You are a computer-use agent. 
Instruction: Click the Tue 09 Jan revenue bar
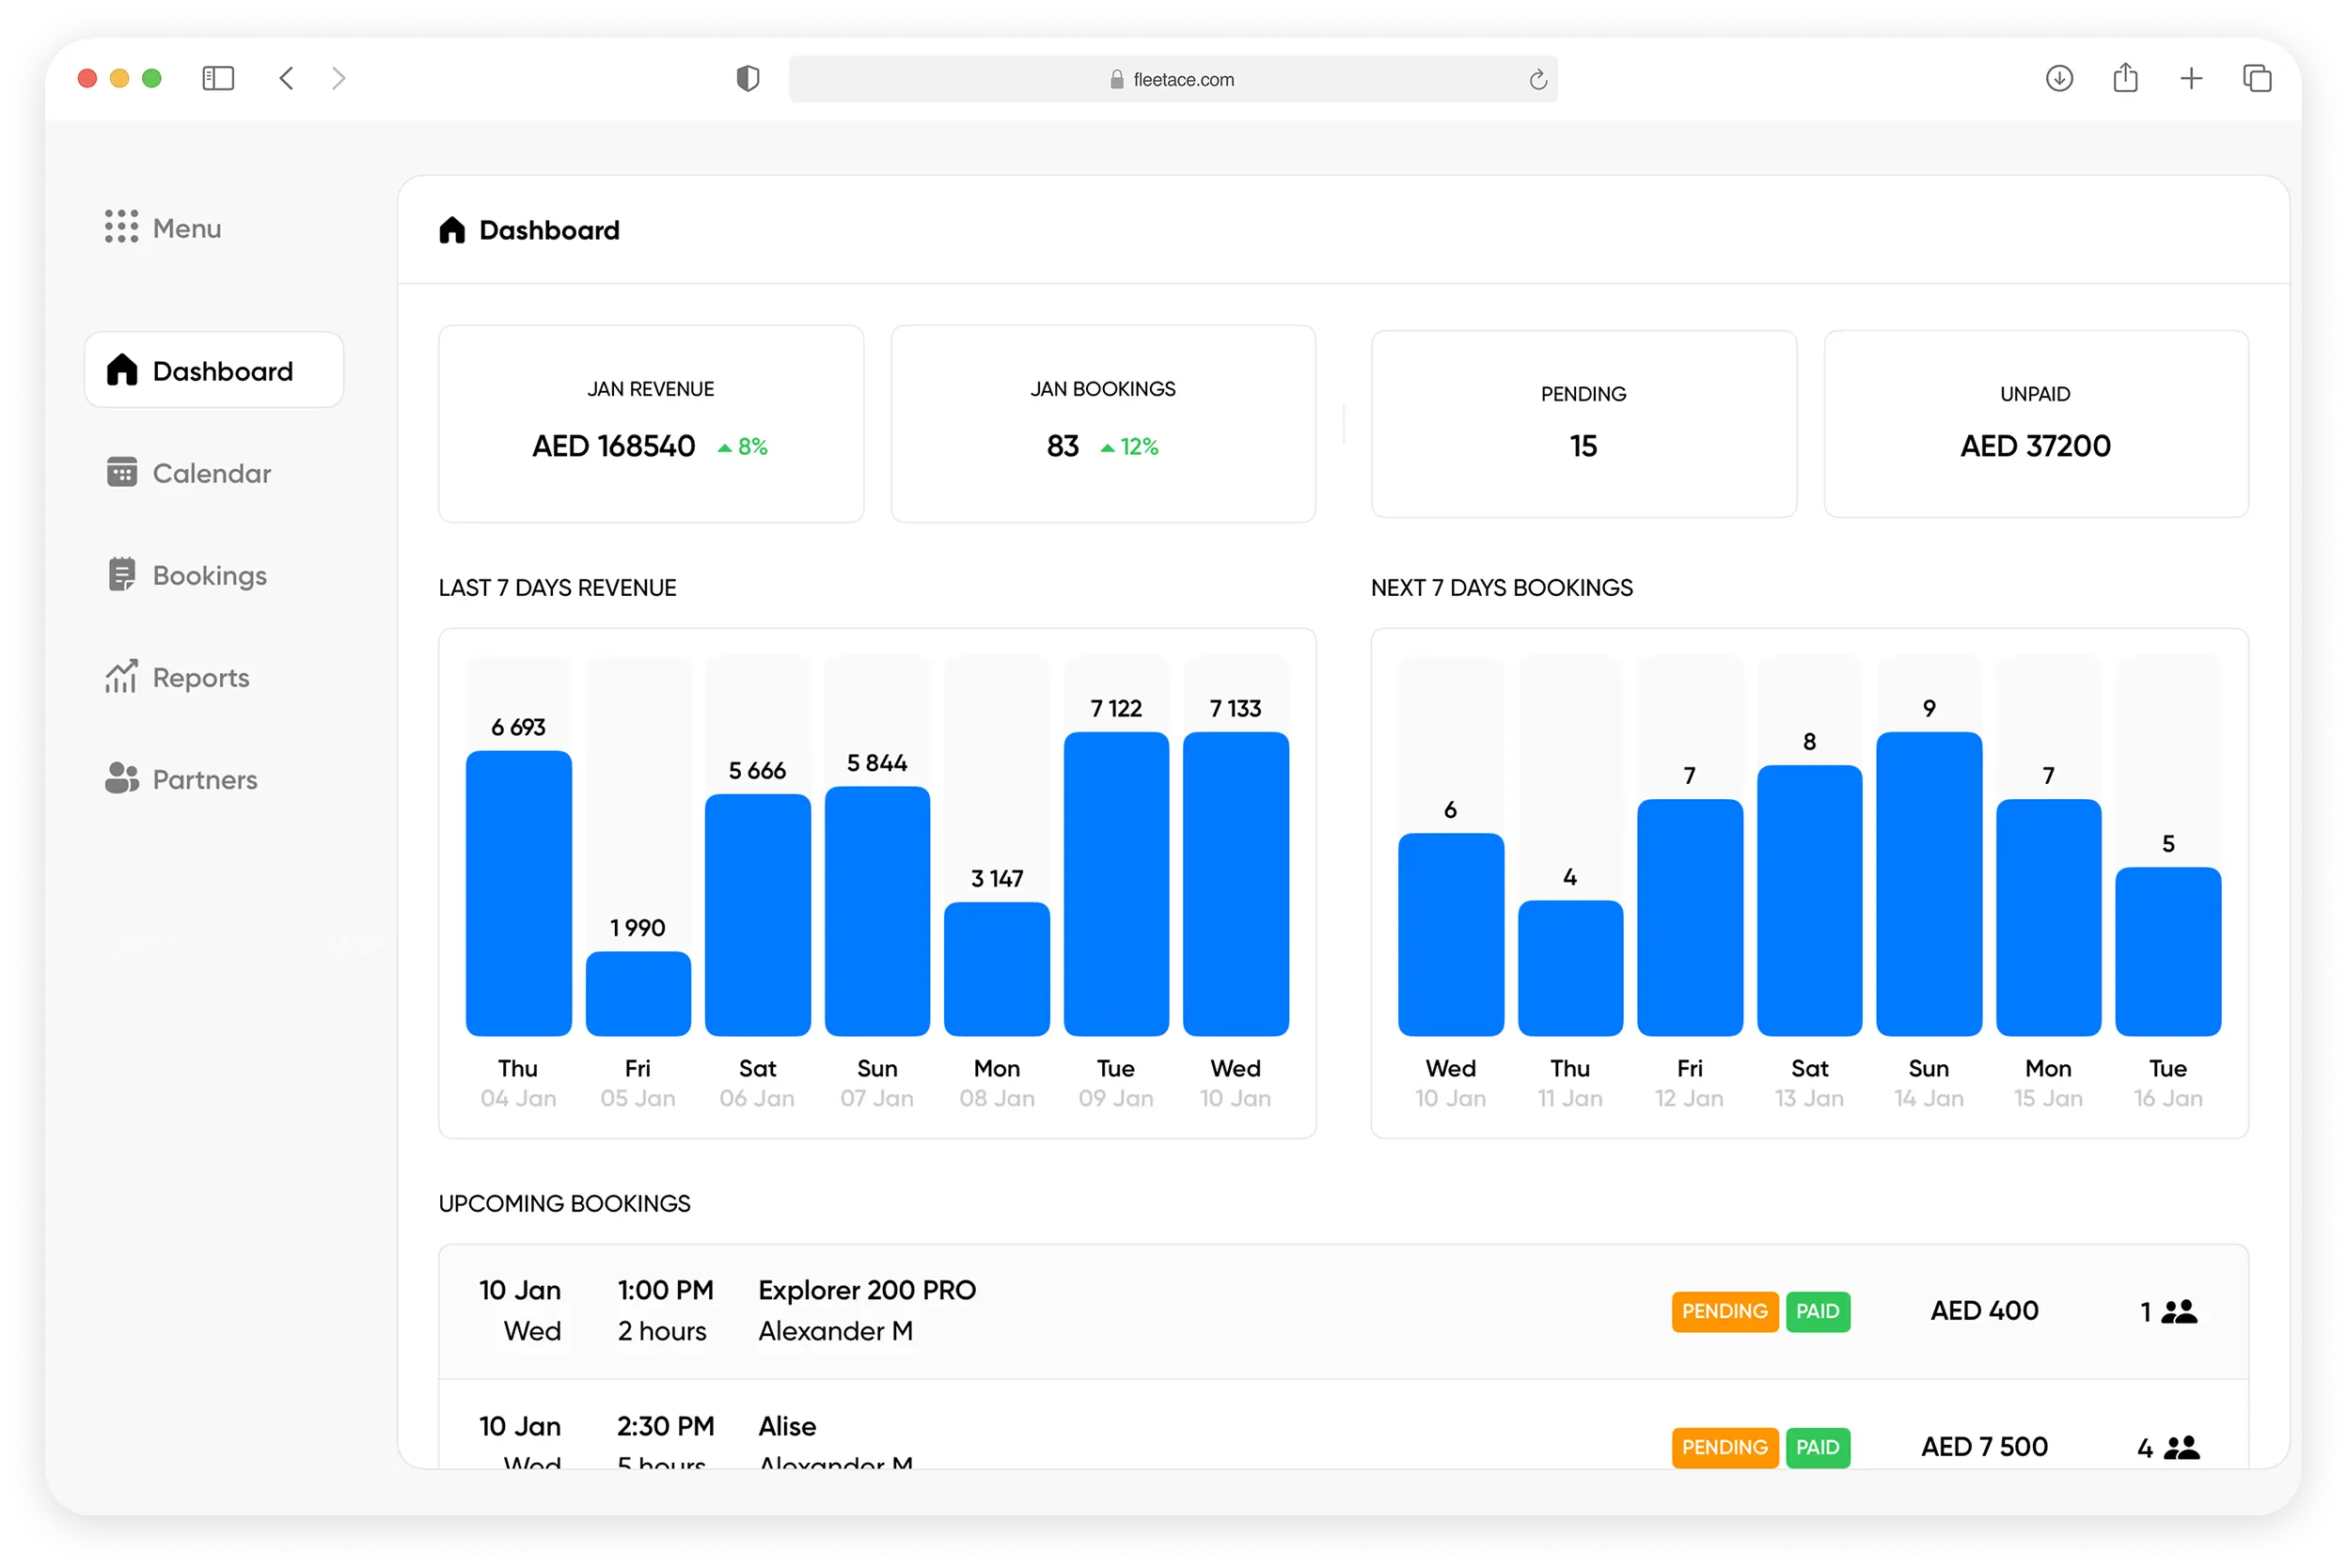(x=1116, y=884)
